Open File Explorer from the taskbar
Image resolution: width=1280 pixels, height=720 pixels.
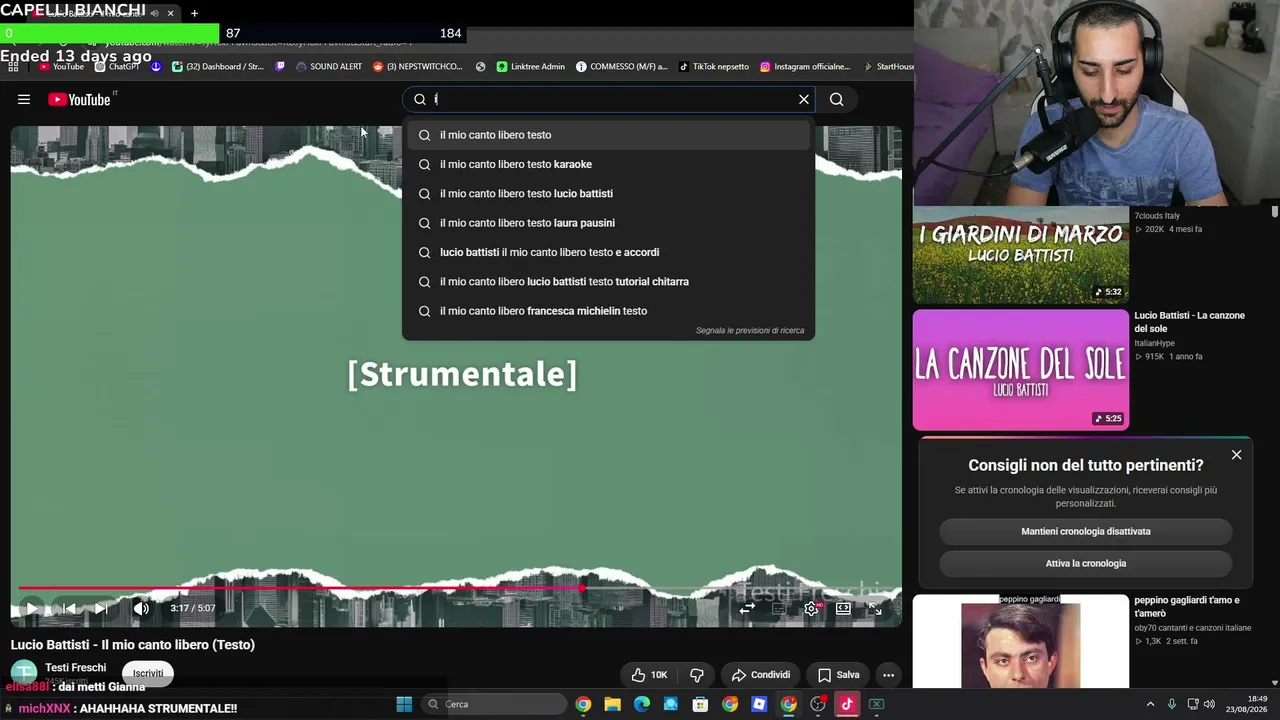(x=612, y=704)
